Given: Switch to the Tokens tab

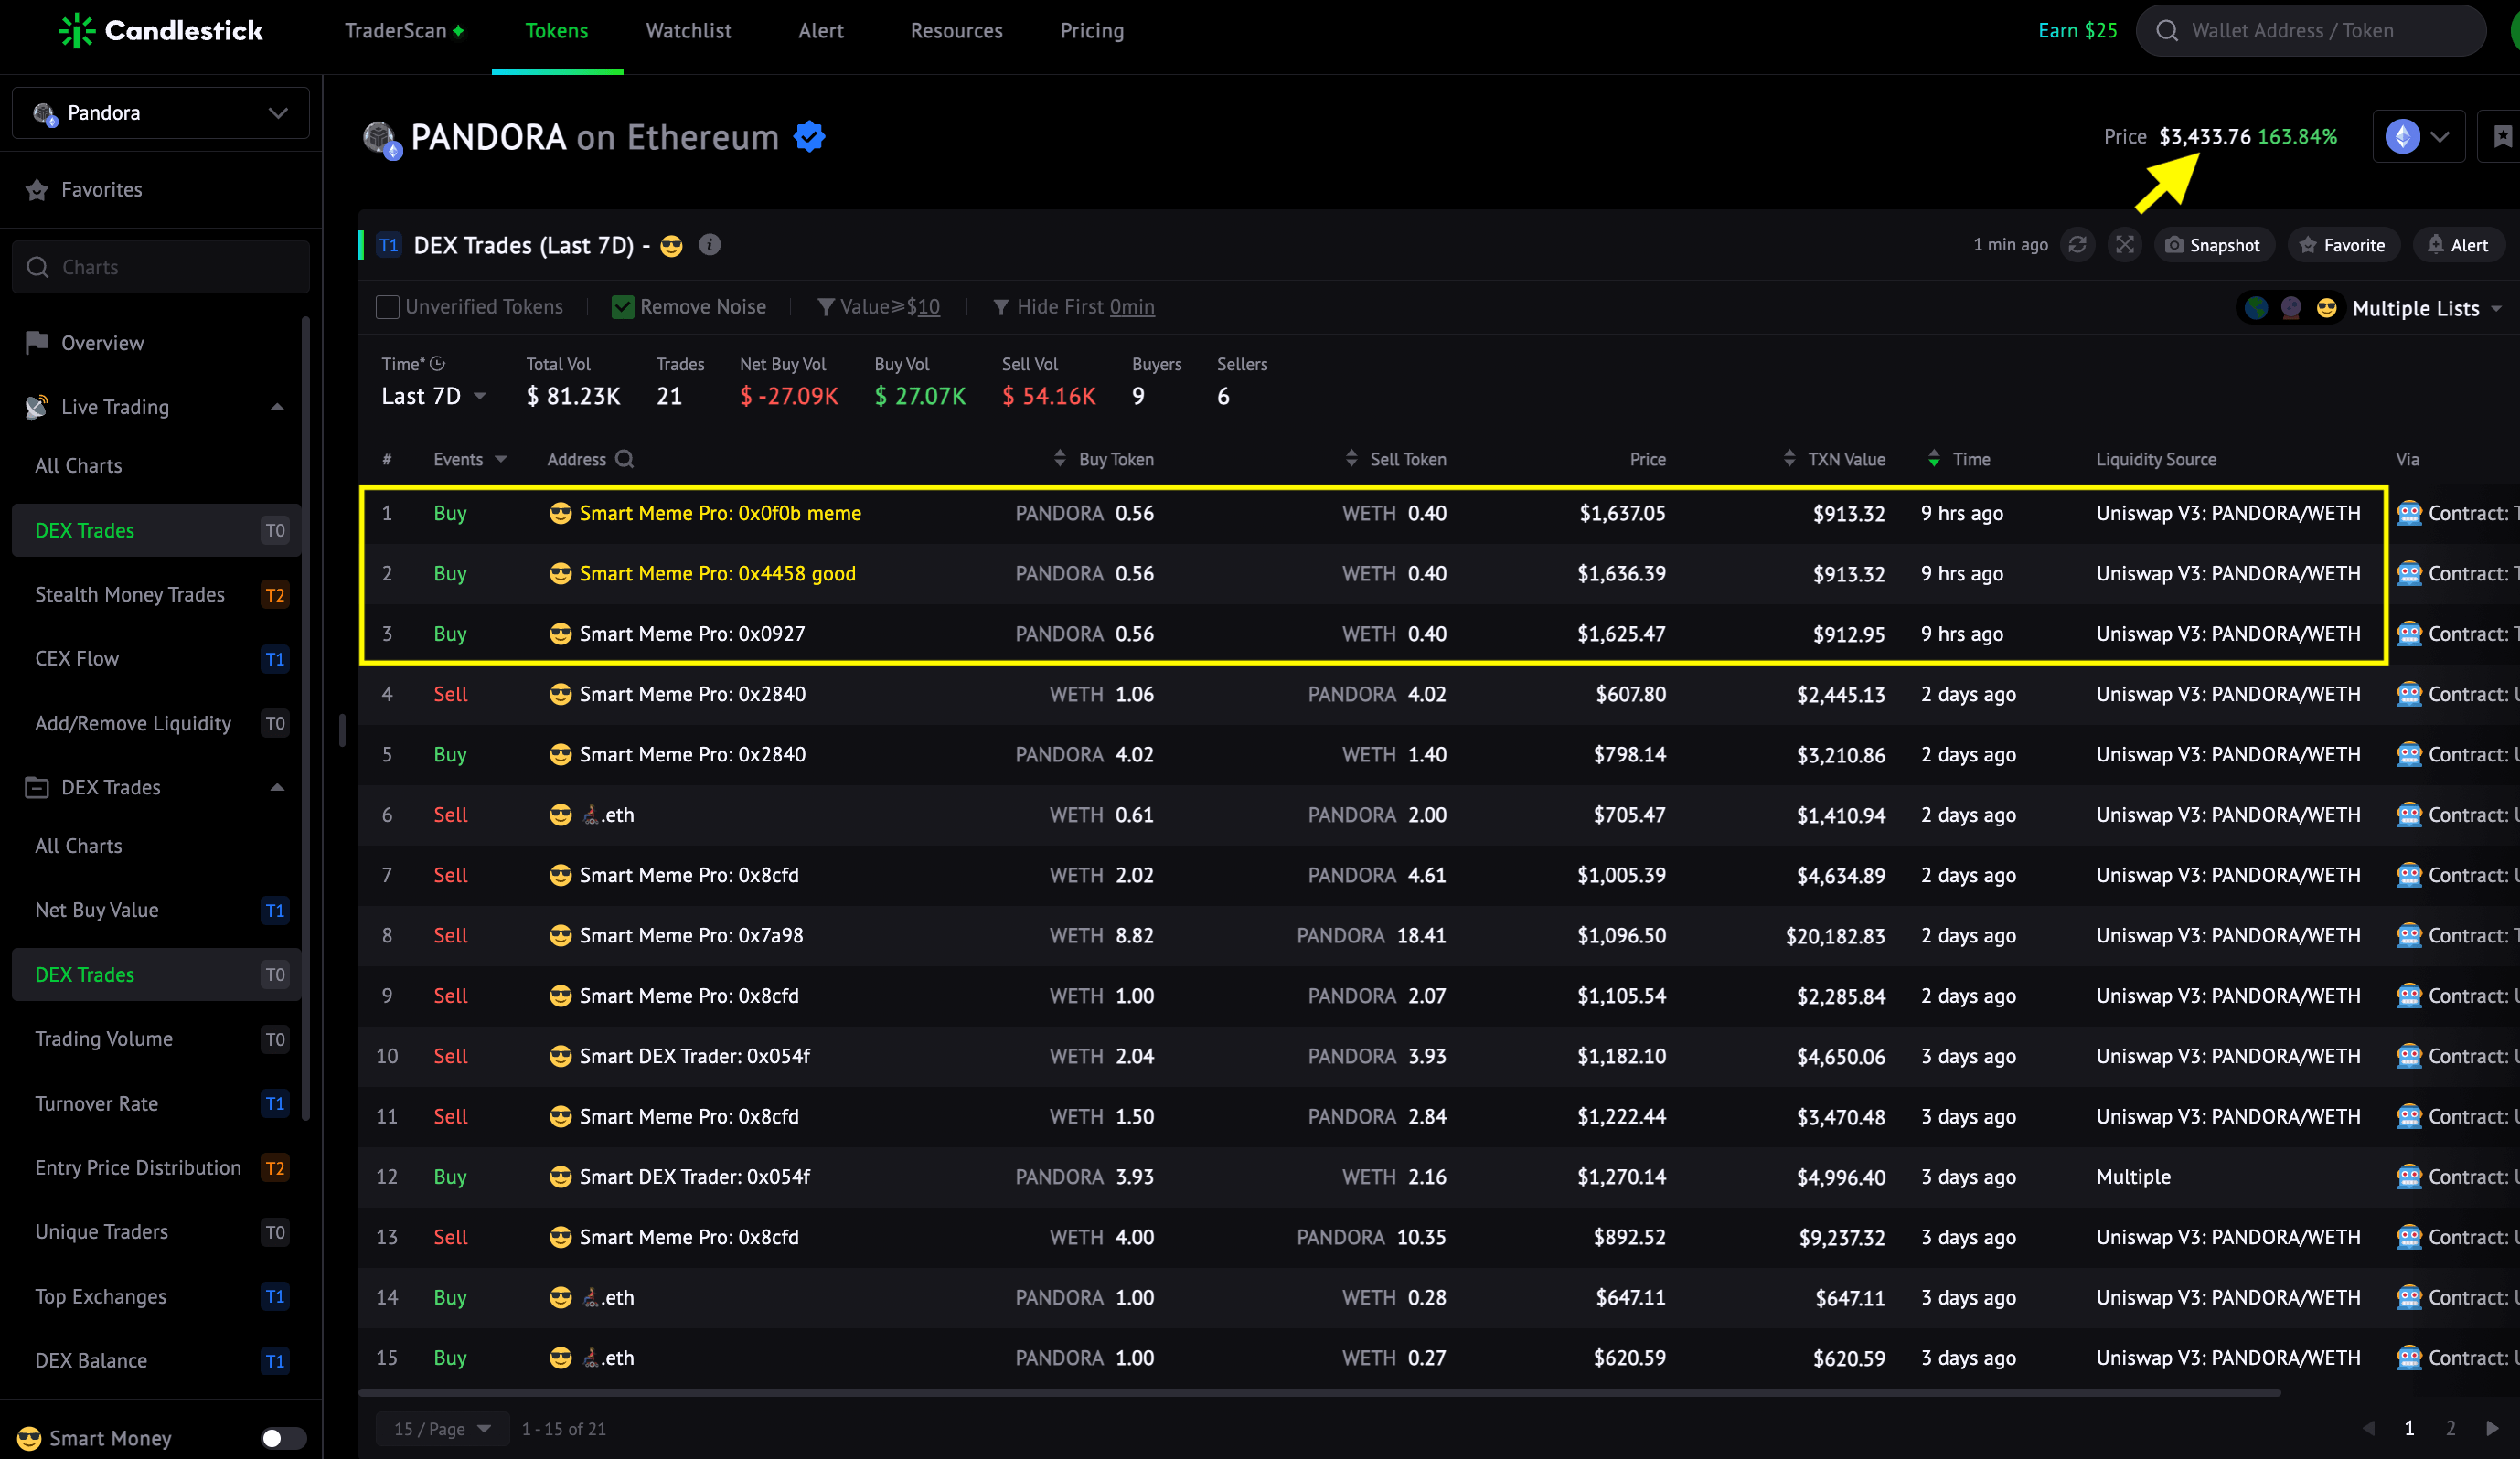Looking at the screenshot, I should pos(557,31).
